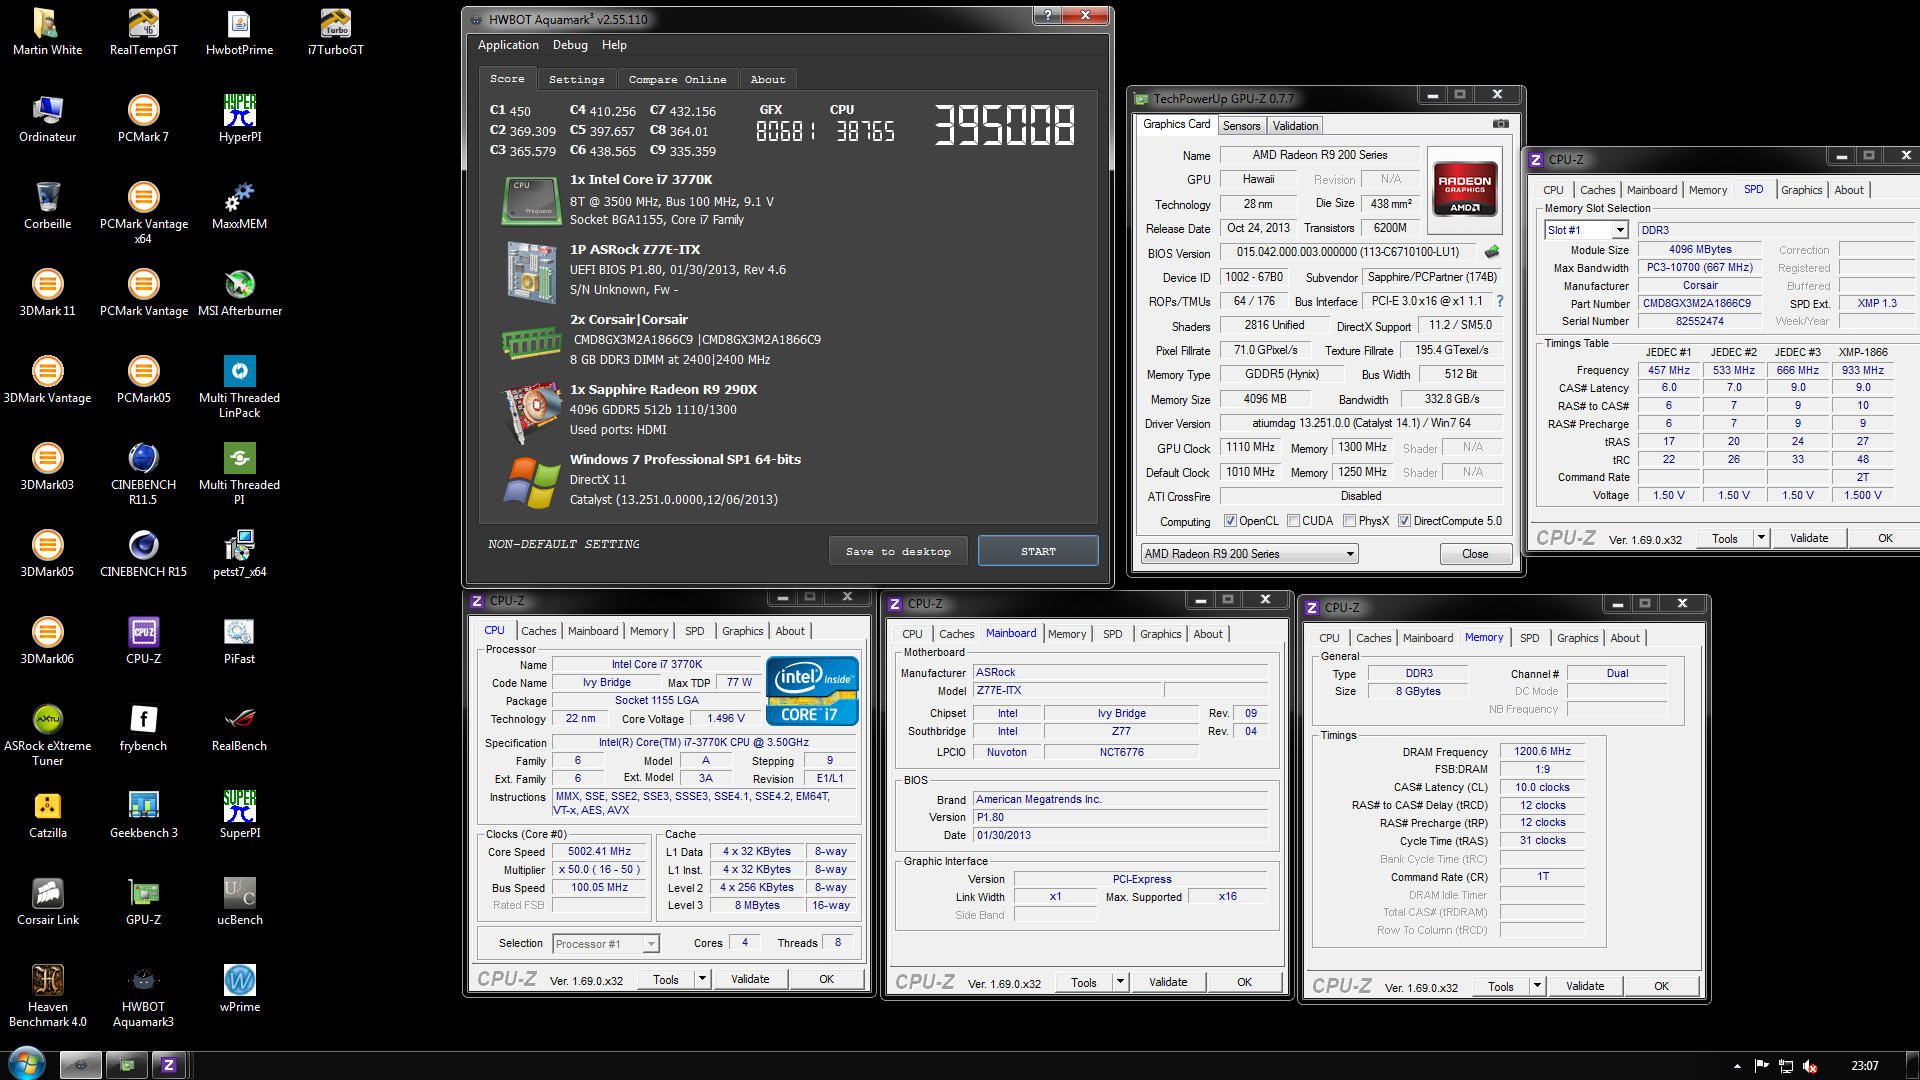1920x1080 pixels.
Task: Click Windows Start orb
Action: coord(26,1064)
